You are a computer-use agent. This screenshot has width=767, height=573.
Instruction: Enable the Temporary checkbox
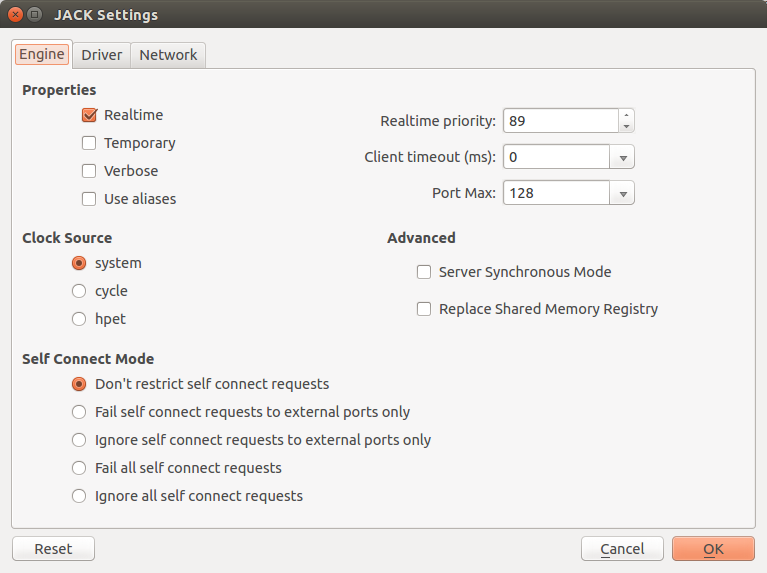(x=89, y=143)
